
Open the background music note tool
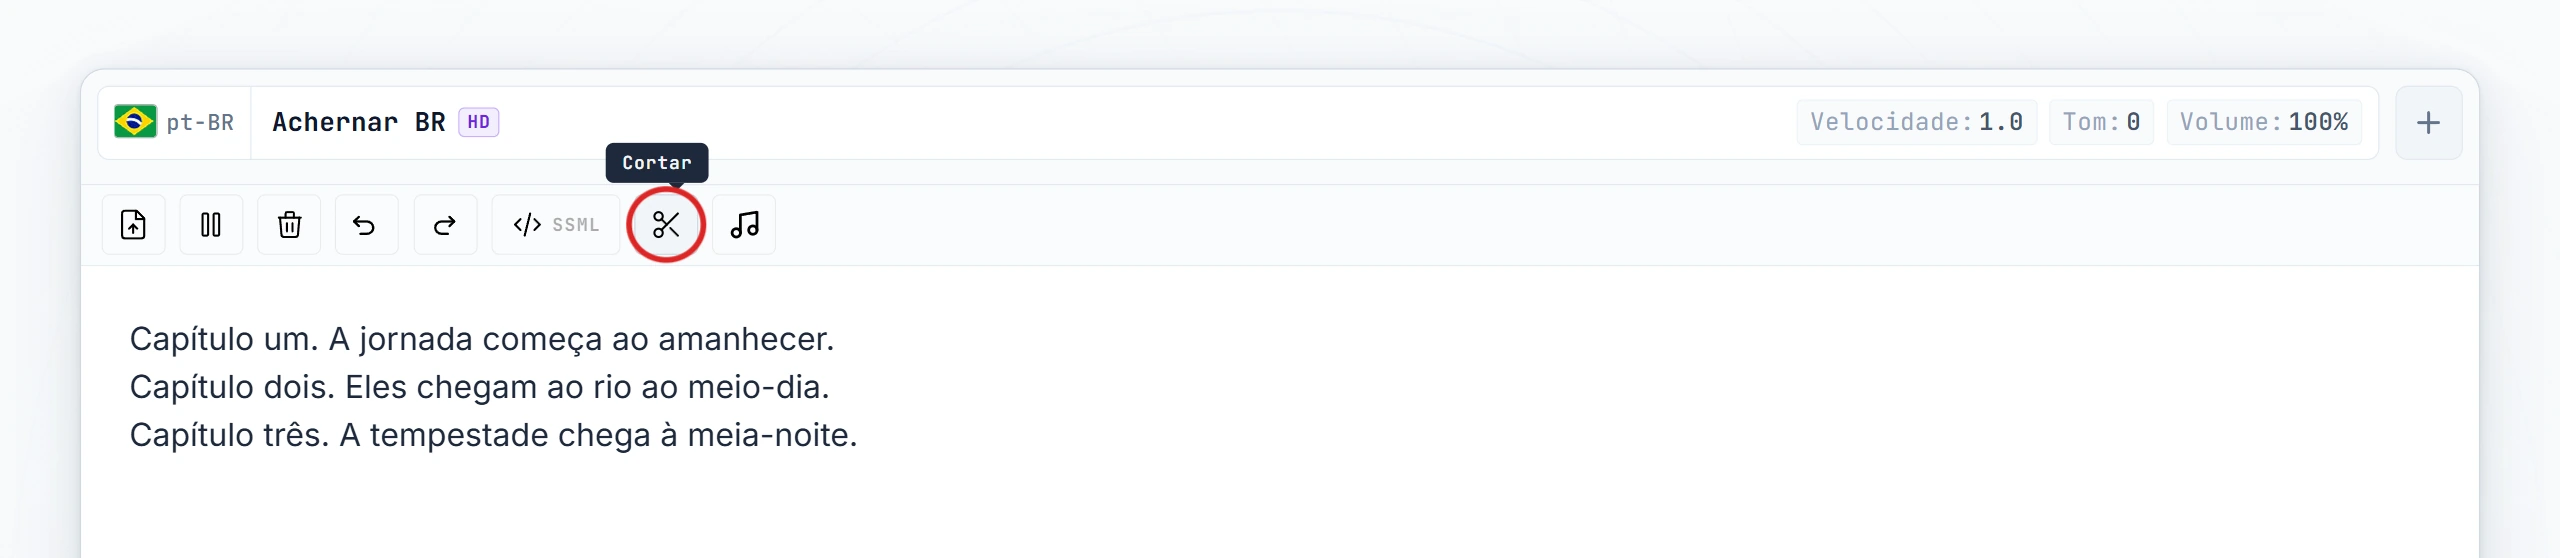pyautogui.click(x=744, y=225)
